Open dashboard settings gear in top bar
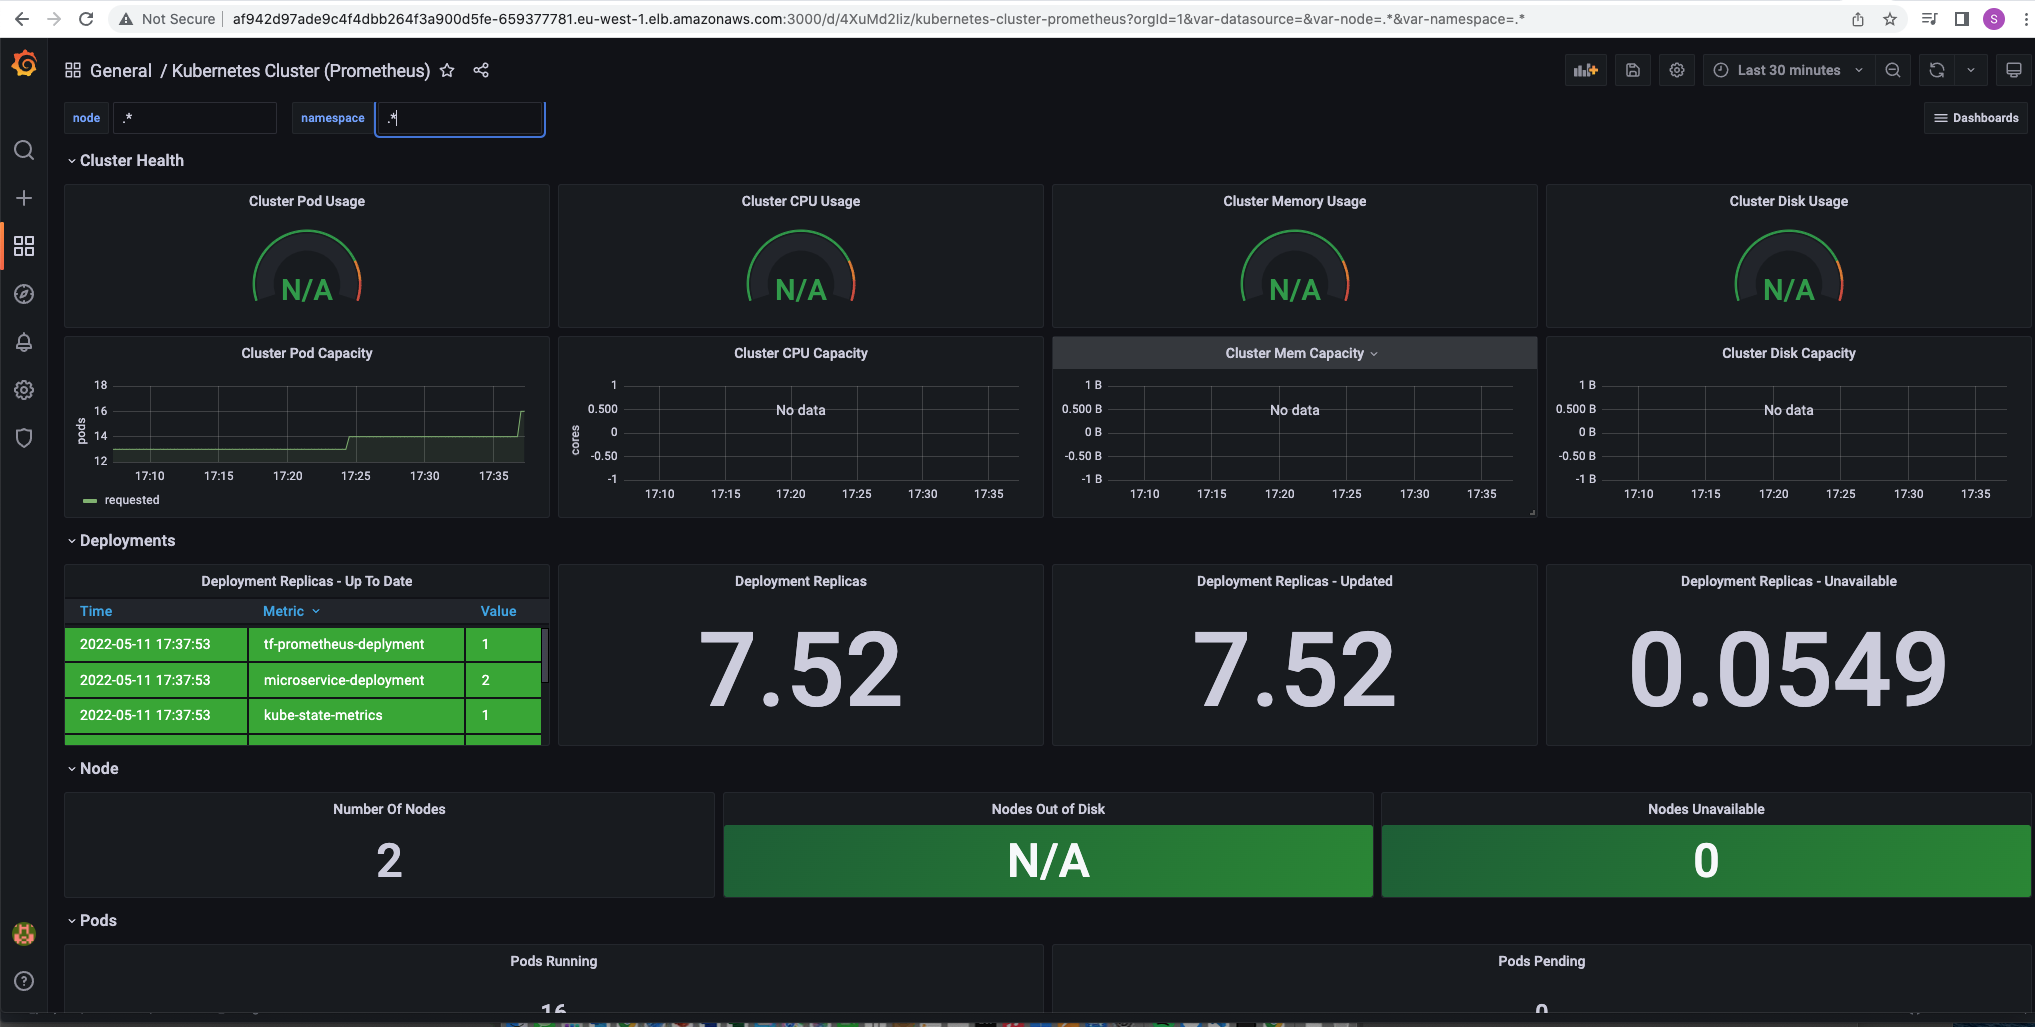This screenshot has width=2035, height=1027. pos(1677,70)
